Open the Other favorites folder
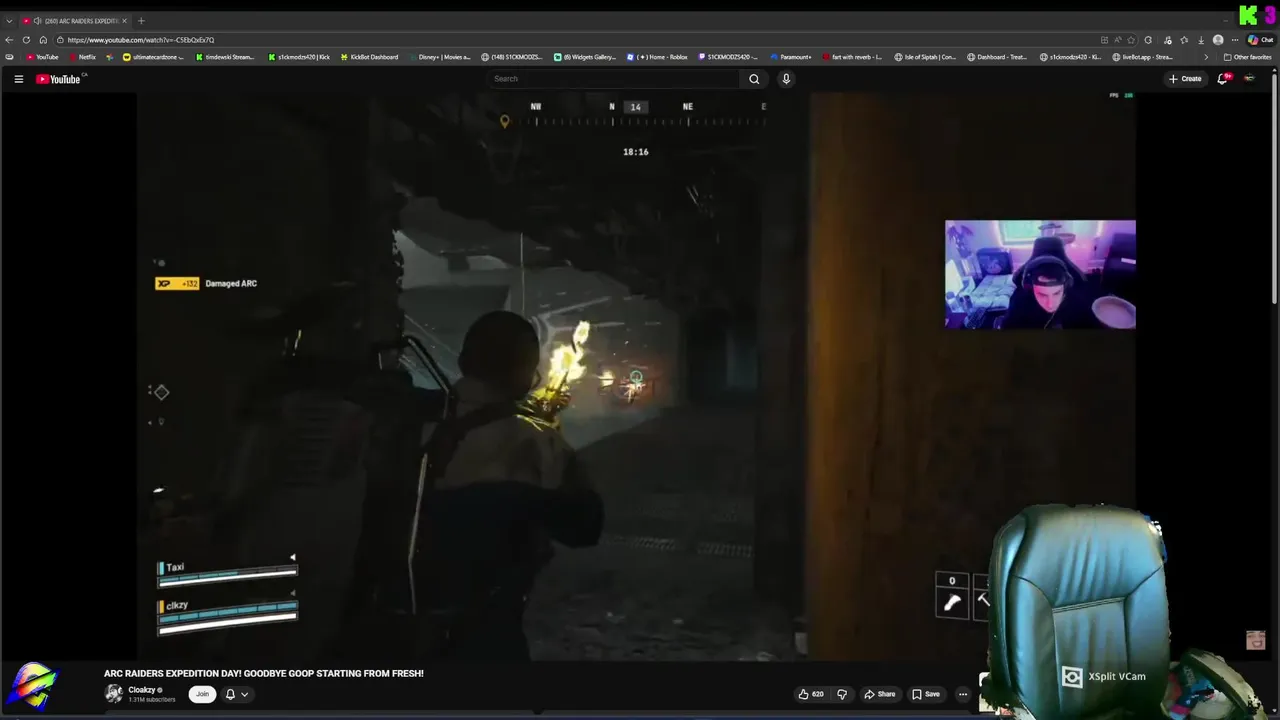Viewport: 1280px width, 720px height. (1247, 57)
